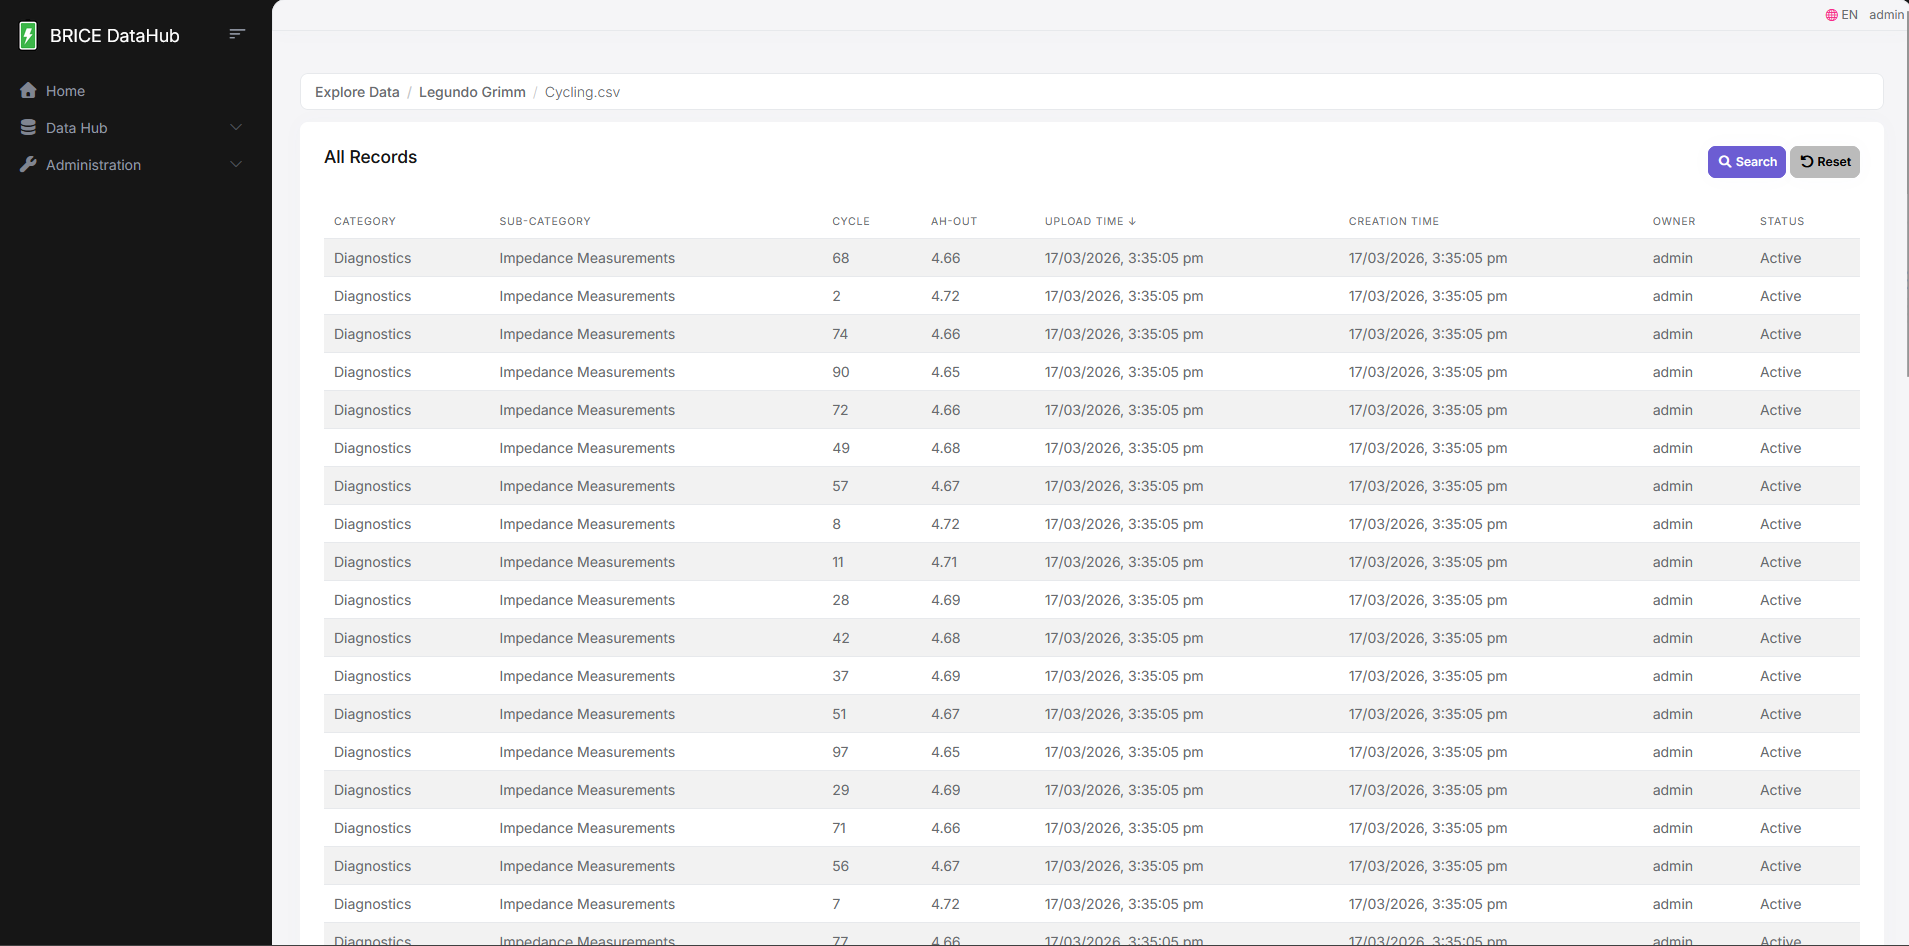Go to Explore Data breadcrumb
The image size is (1909, 946).
[x=357, y=92]
